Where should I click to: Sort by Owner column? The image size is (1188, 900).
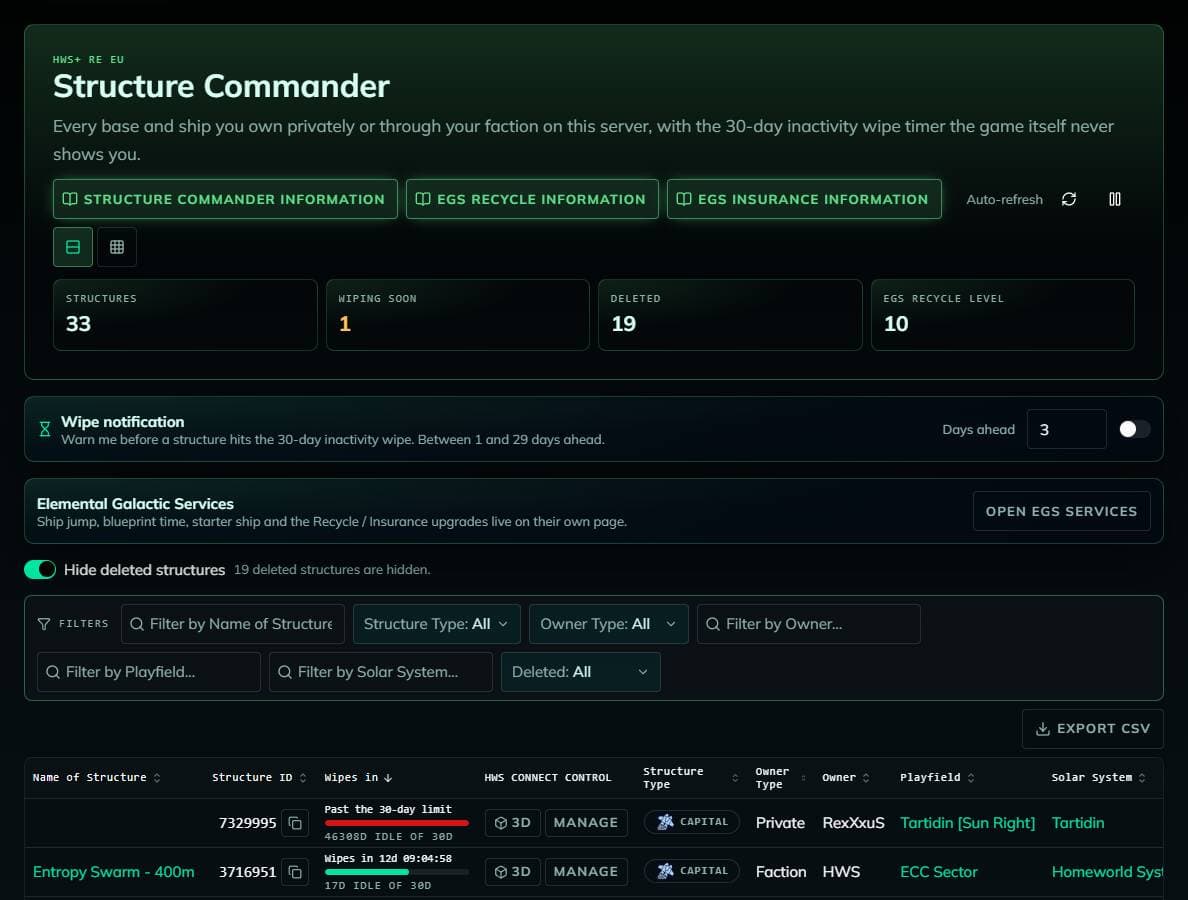(x=846, y=777)
